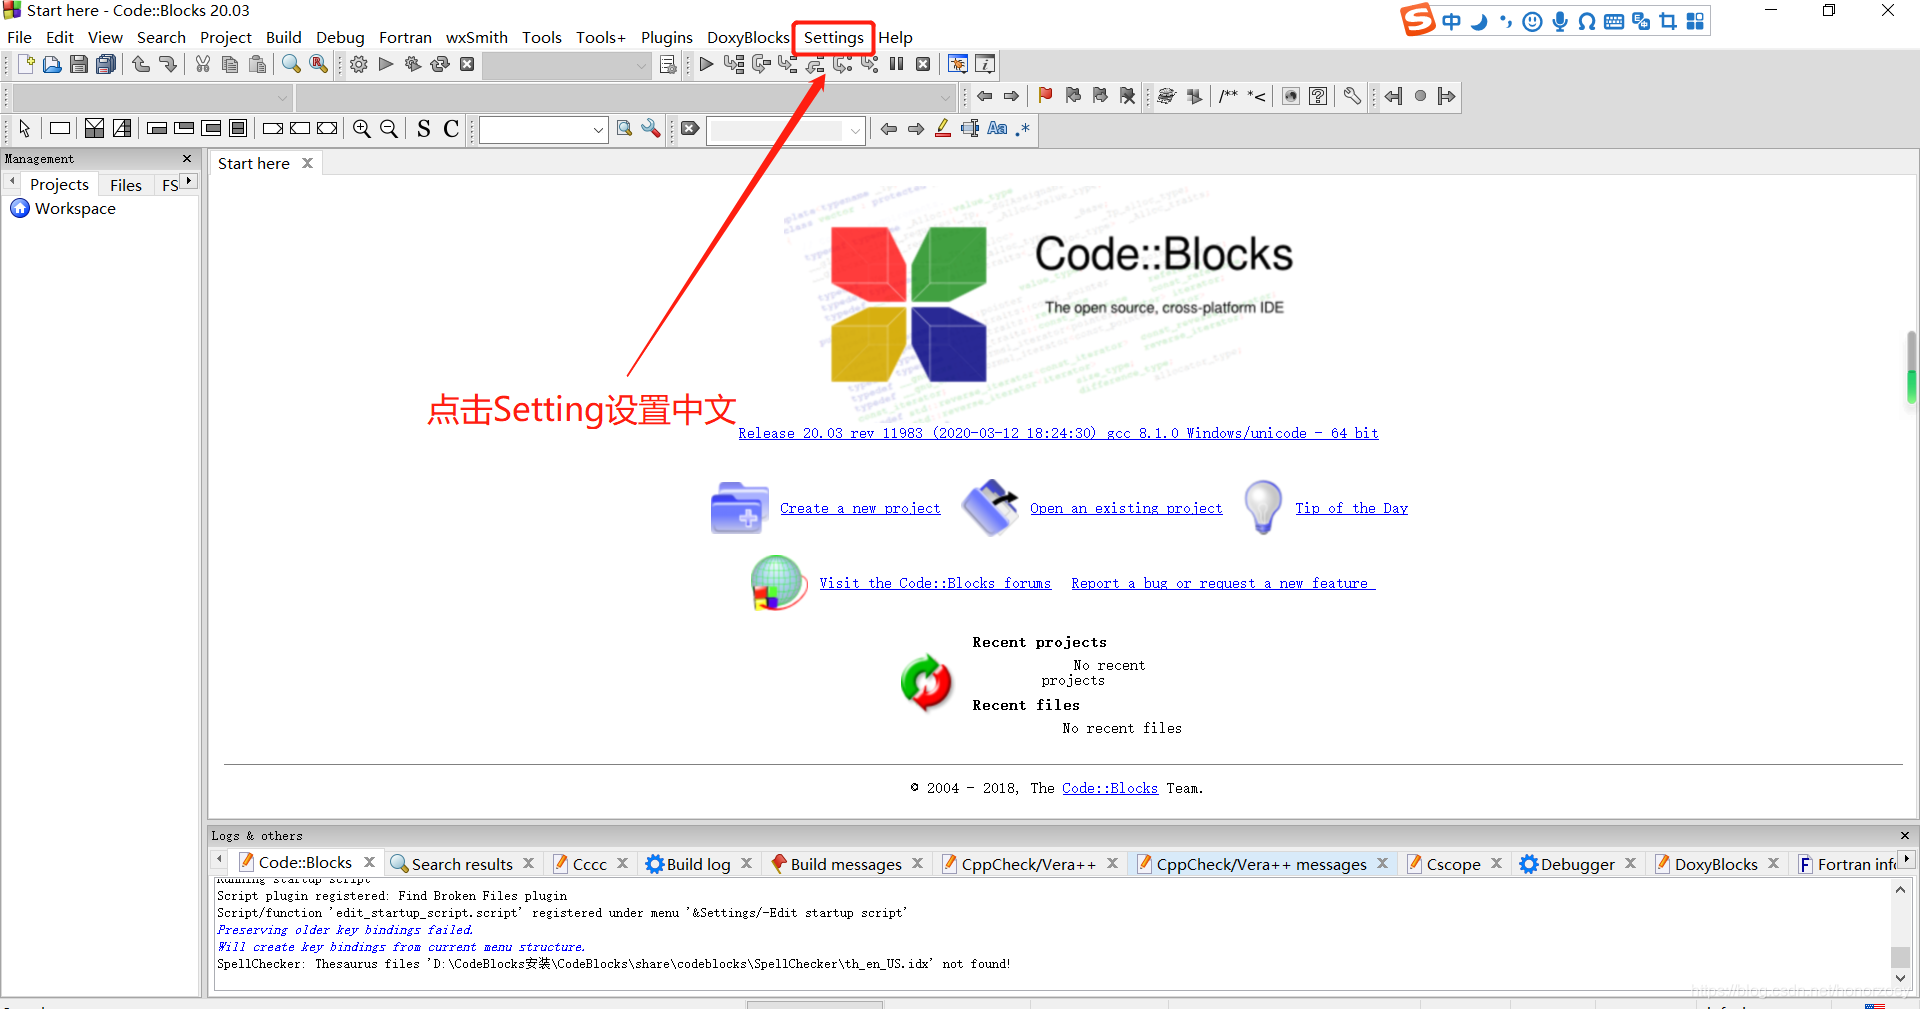Open the build target dropdown
1920x1009 pixels.
tap(567, 66)
